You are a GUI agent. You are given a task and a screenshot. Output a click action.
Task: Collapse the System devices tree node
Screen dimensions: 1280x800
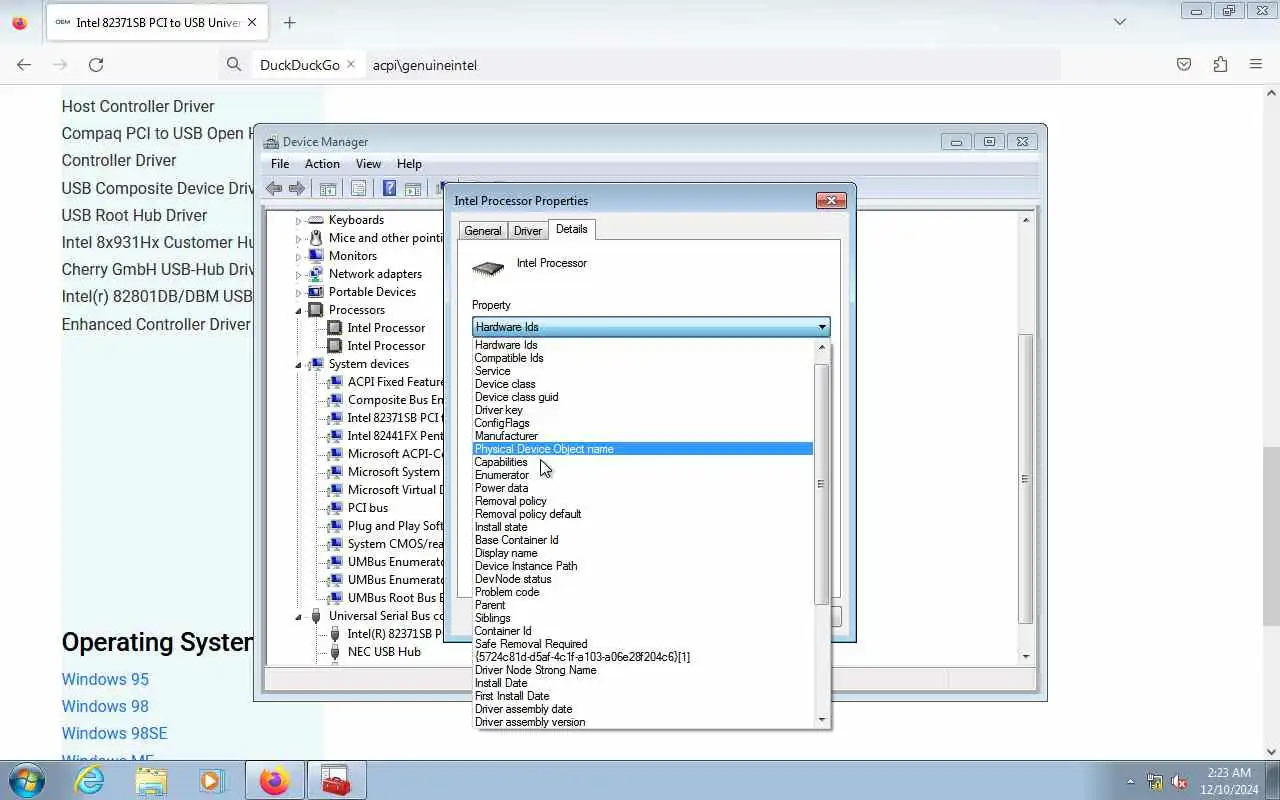click(x=298, y=364)
